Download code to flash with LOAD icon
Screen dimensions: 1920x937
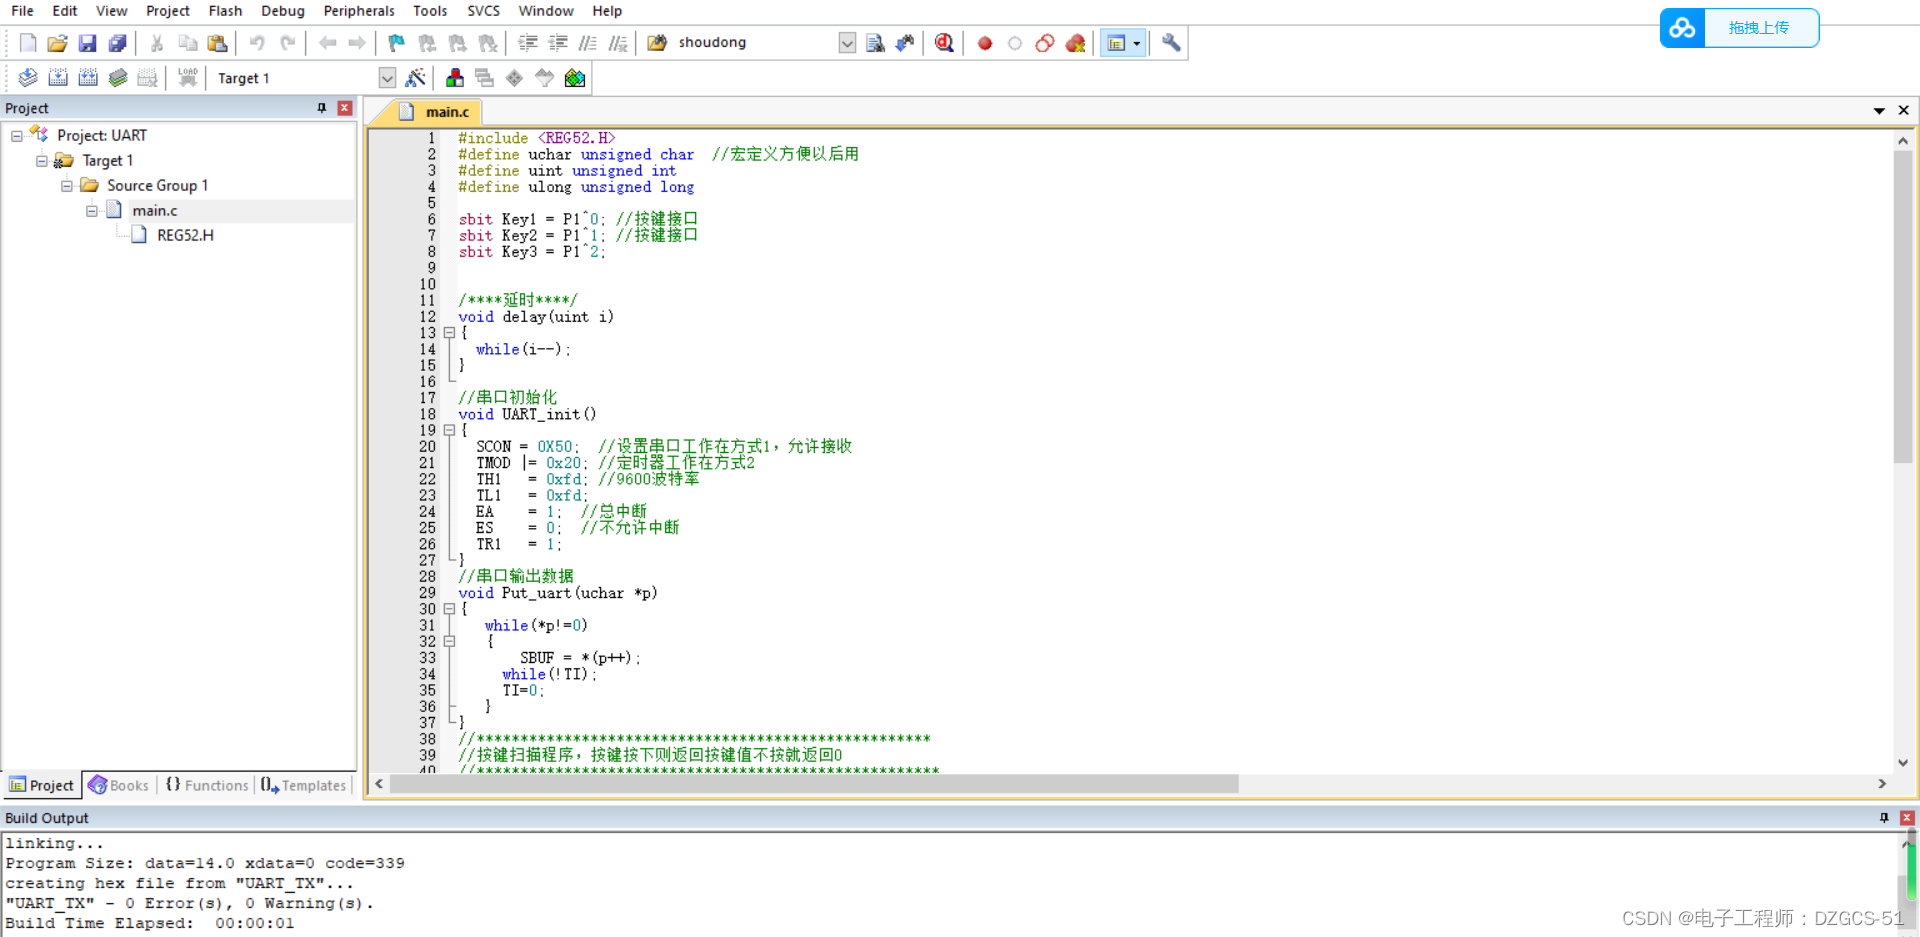[x=187, y=78]
